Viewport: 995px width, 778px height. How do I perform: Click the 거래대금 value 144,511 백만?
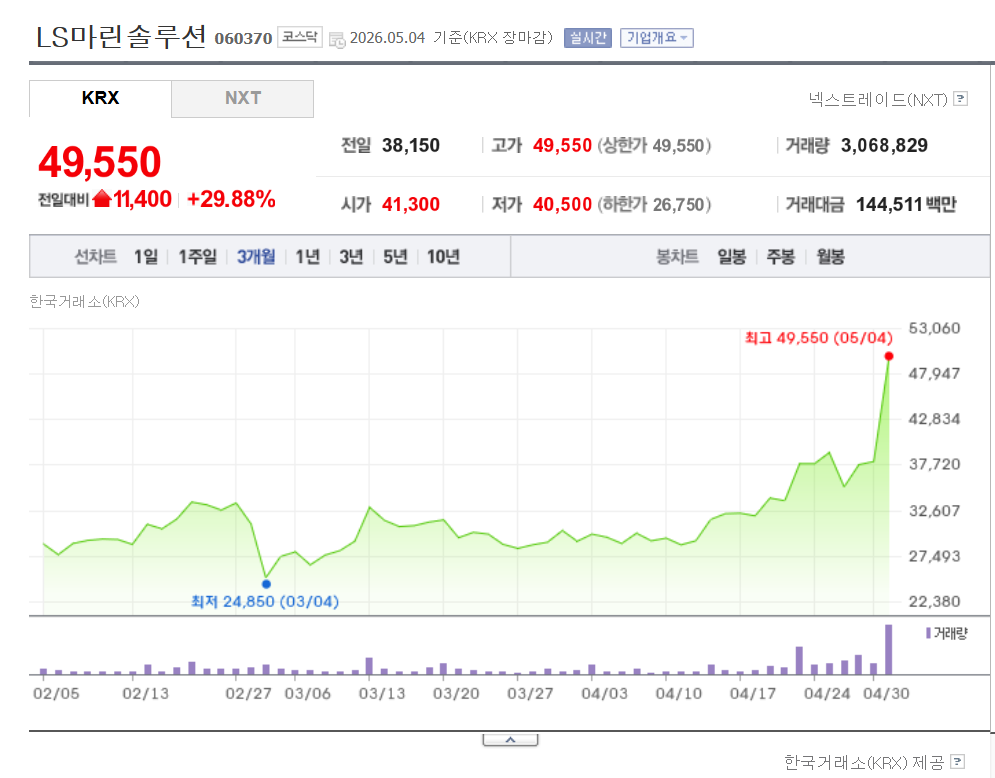point(906,204)
